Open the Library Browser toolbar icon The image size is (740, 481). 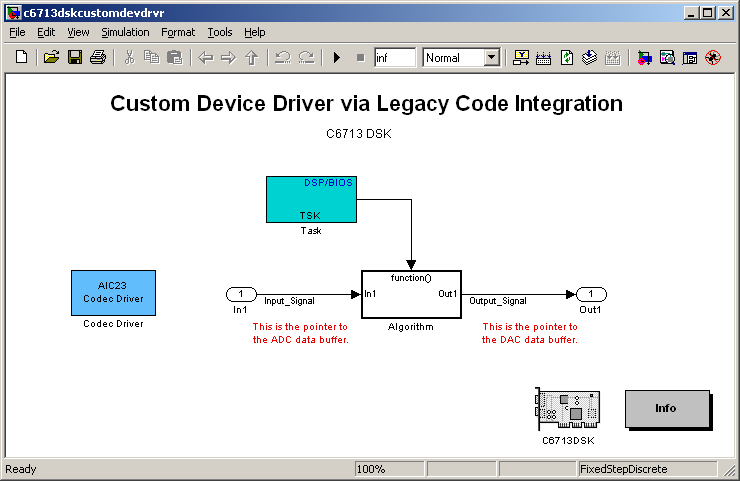coord(645,58)
